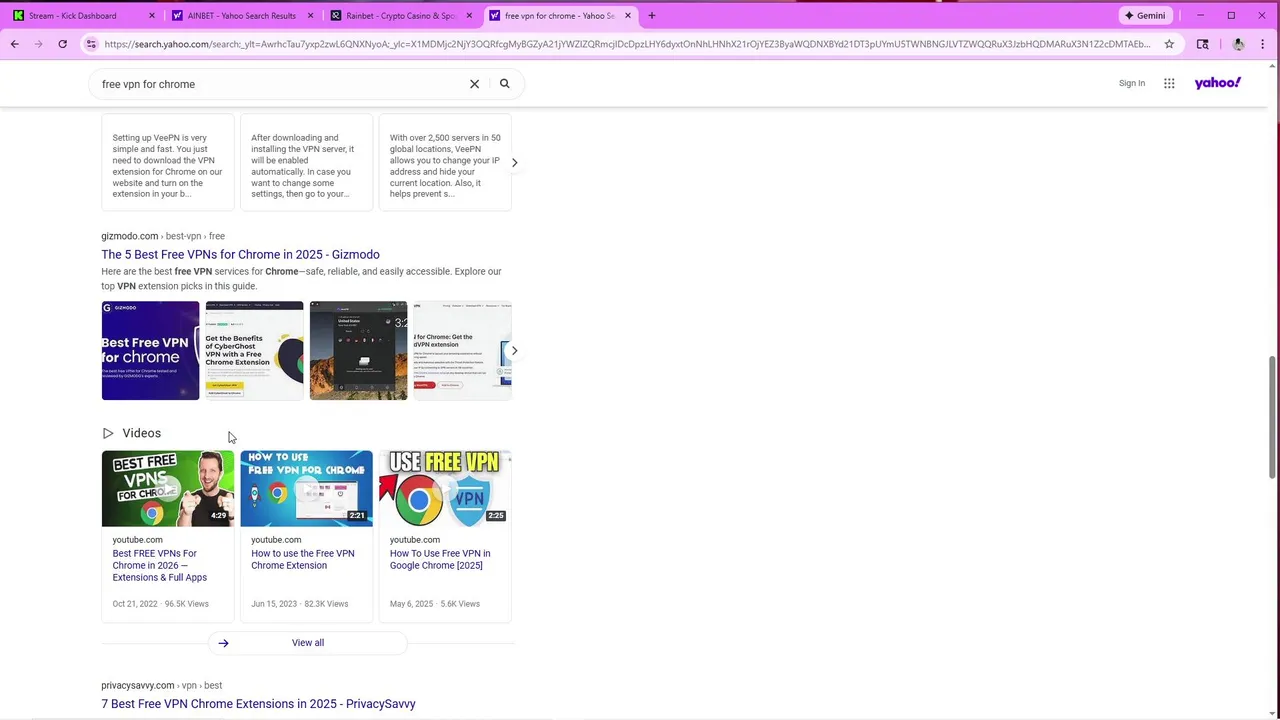The height and width of the screenshot is (720, 1280).
Task: Open 7 Best Free VPN Chrome Extensions link
Action: 258,704
